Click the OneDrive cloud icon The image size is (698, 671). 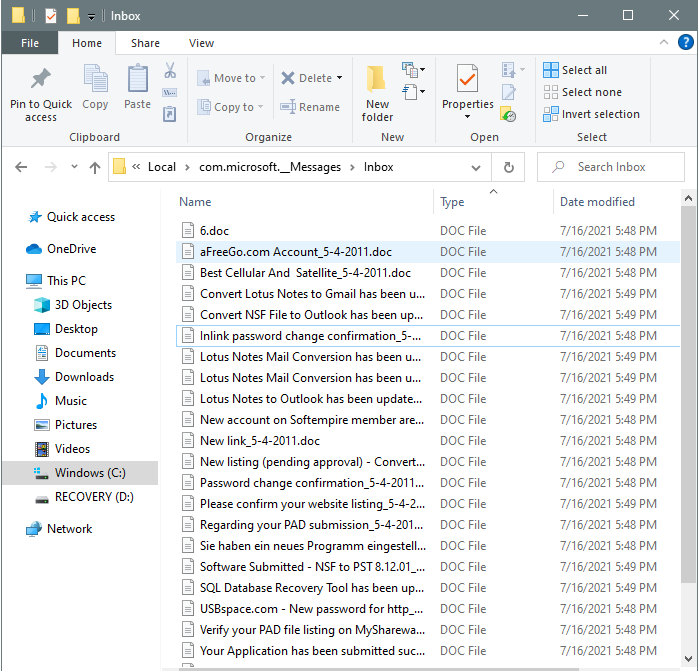coord(34,249)
